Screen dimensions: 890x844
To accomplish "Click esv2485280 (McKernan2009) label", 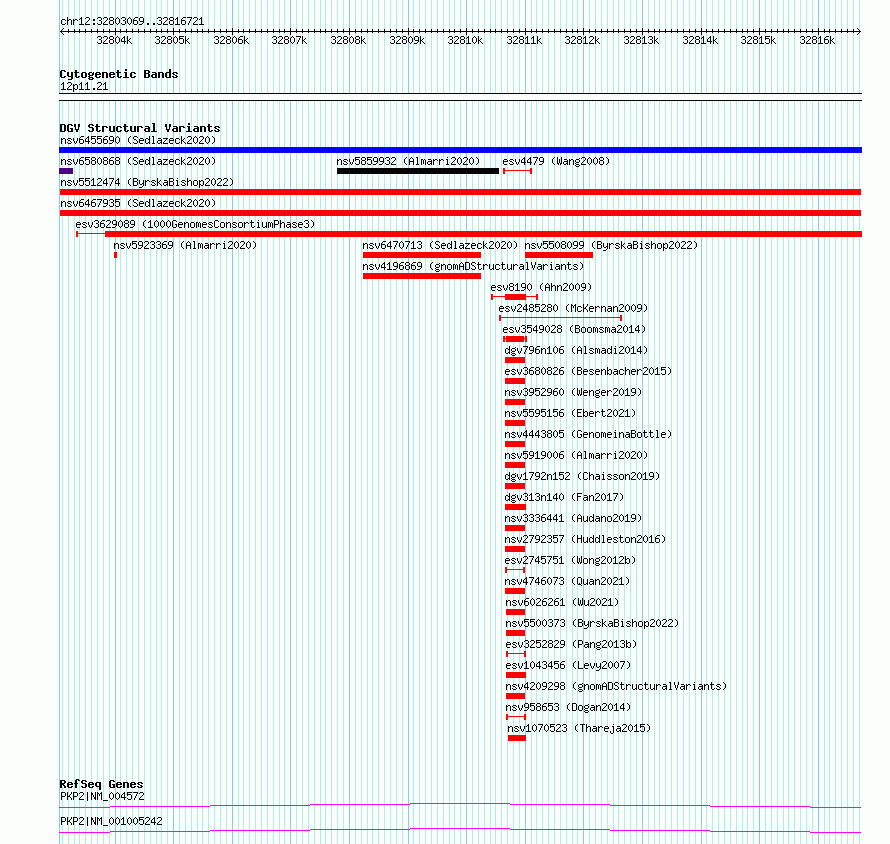I will coord(573,308).
